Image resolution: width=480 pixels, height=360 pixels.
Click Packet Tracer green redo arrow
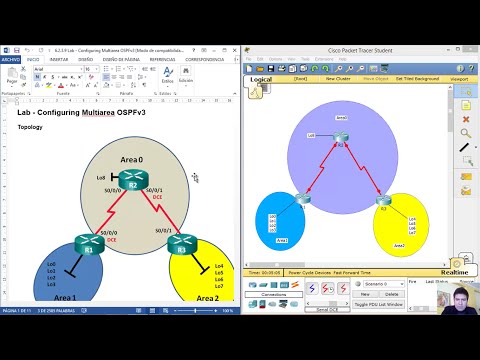325,69
